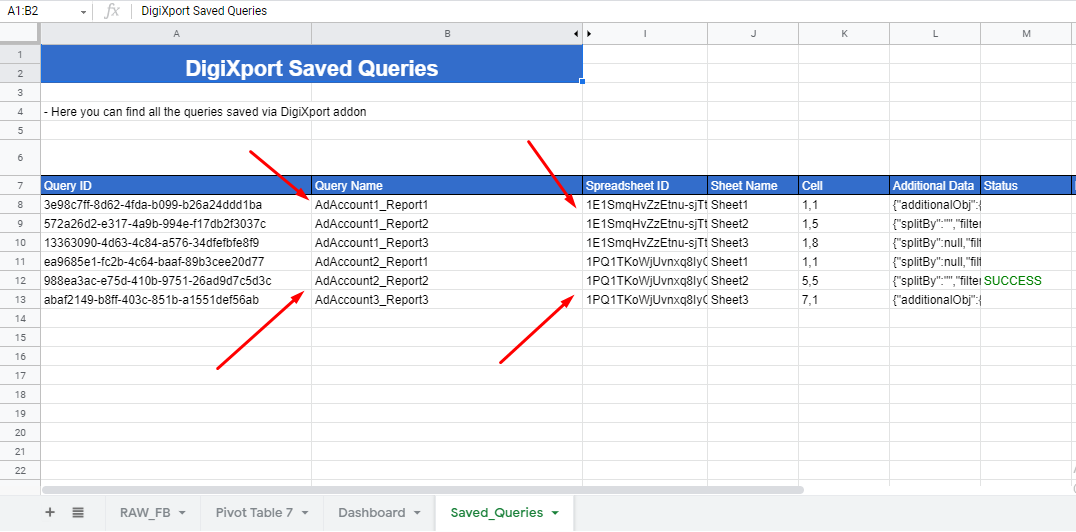Switch to the Pivot Table 7 tab
1076x532 pixels.
pyautogui.click(x=254, y=513)
